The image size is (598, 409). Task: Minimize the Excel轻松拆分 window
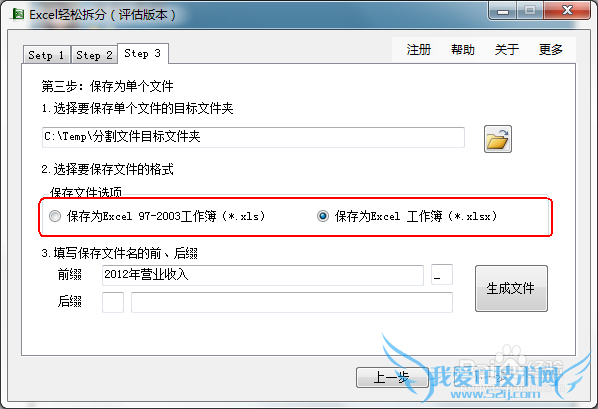503,11
